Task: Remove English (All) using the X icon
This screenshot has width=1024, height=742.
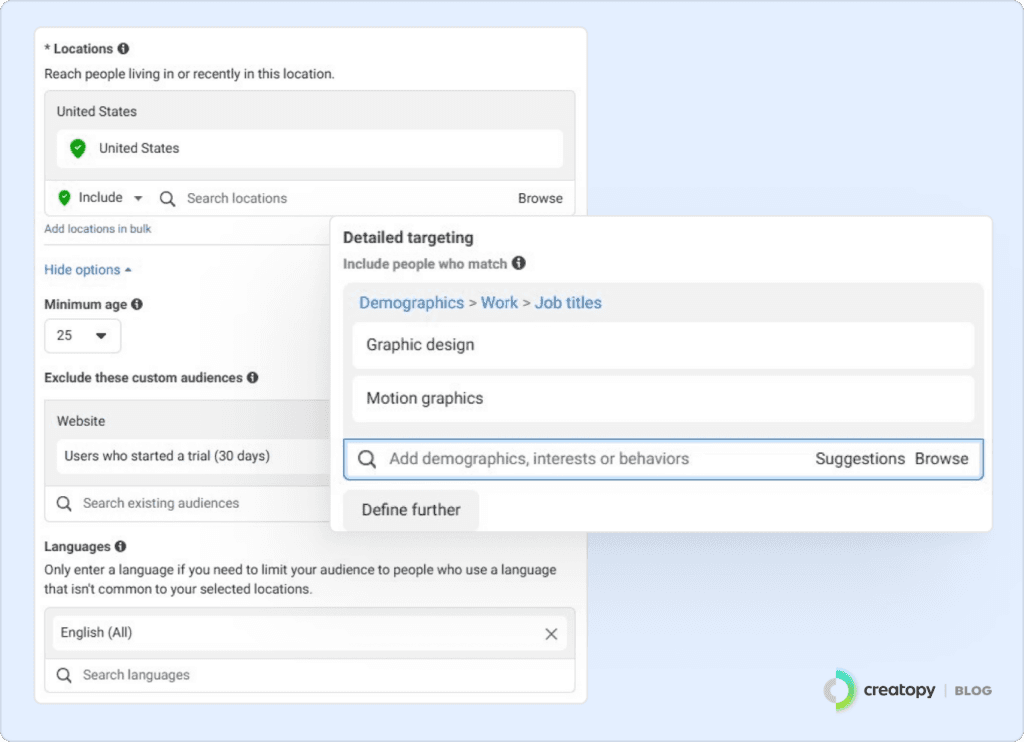Action: 551,633
